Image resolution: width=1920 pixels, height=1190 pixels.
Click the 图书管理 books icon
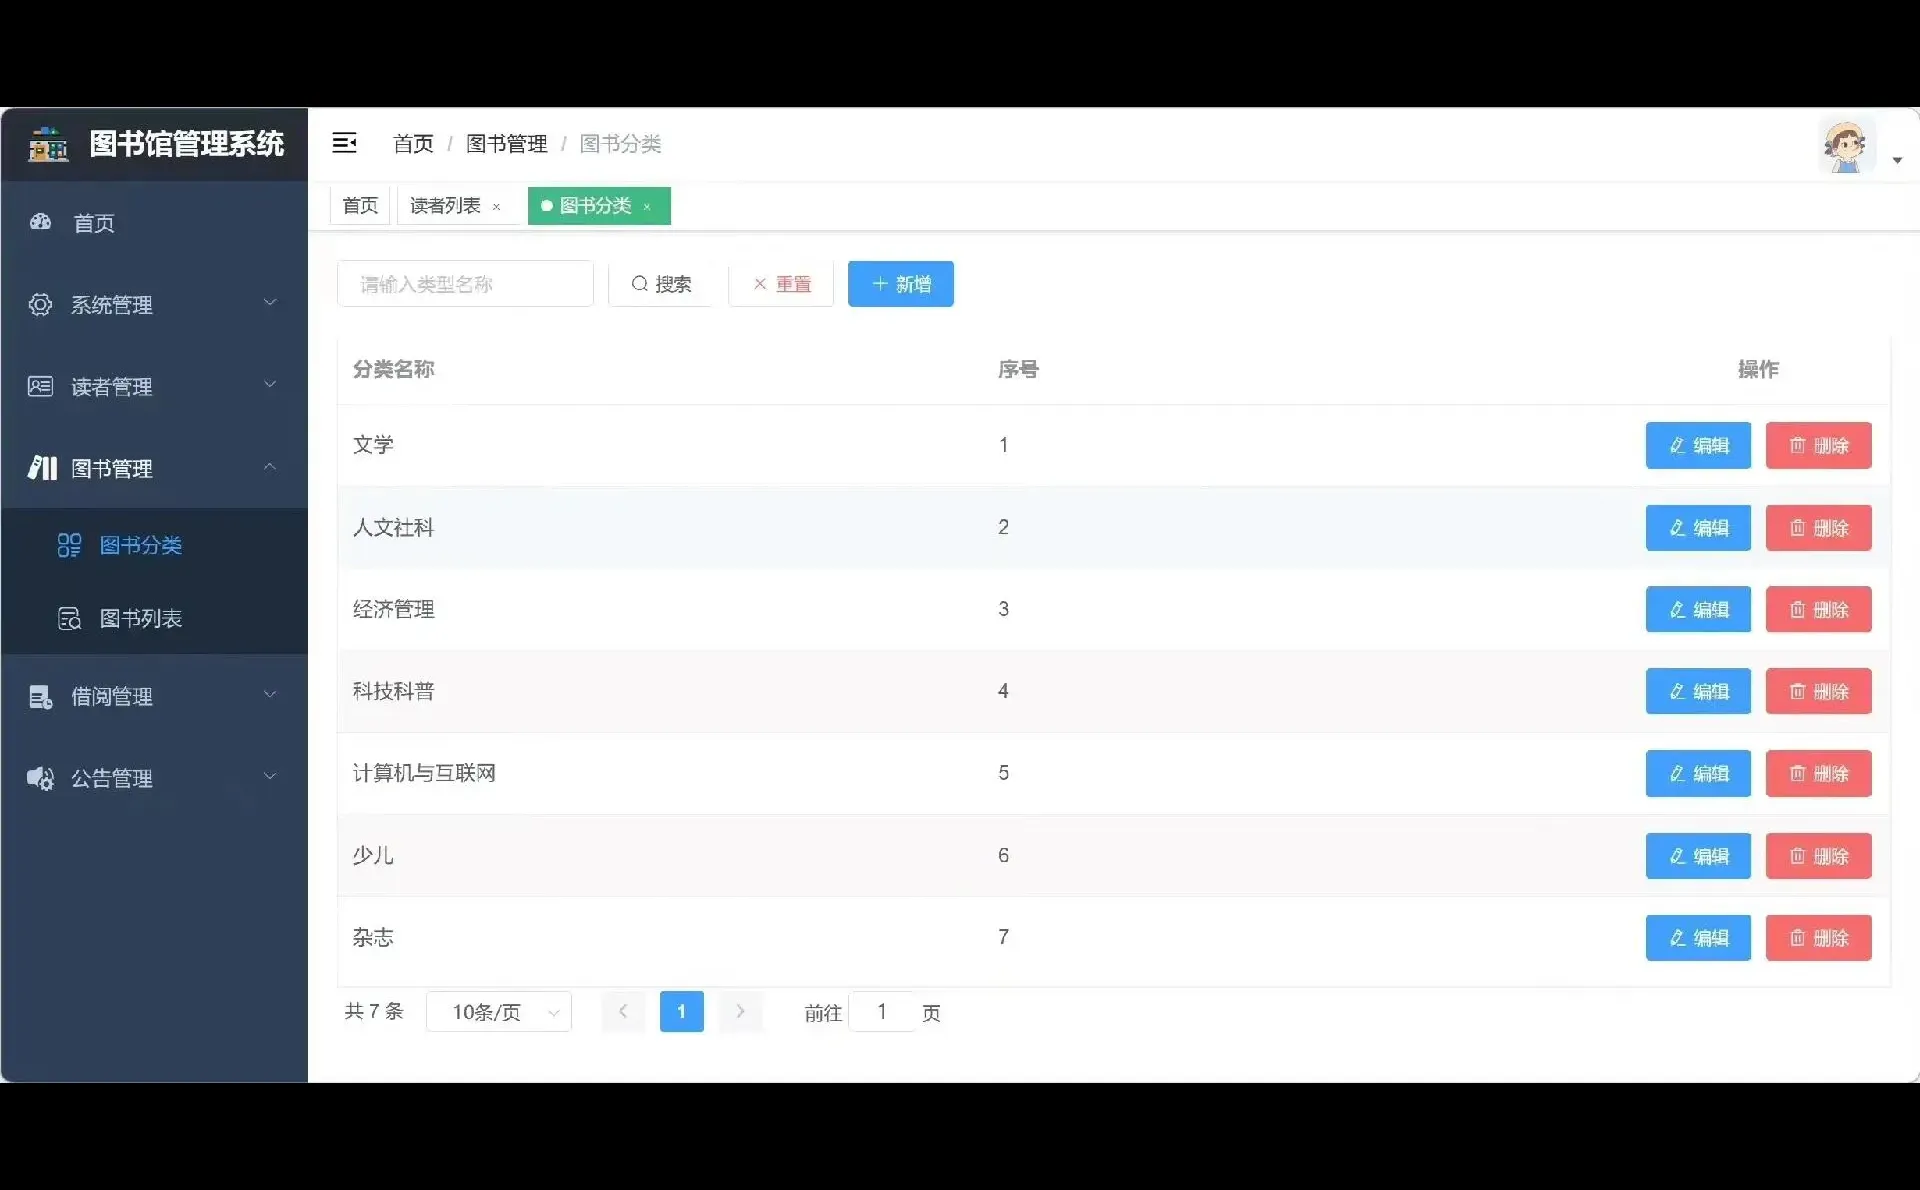pos(40,467)
